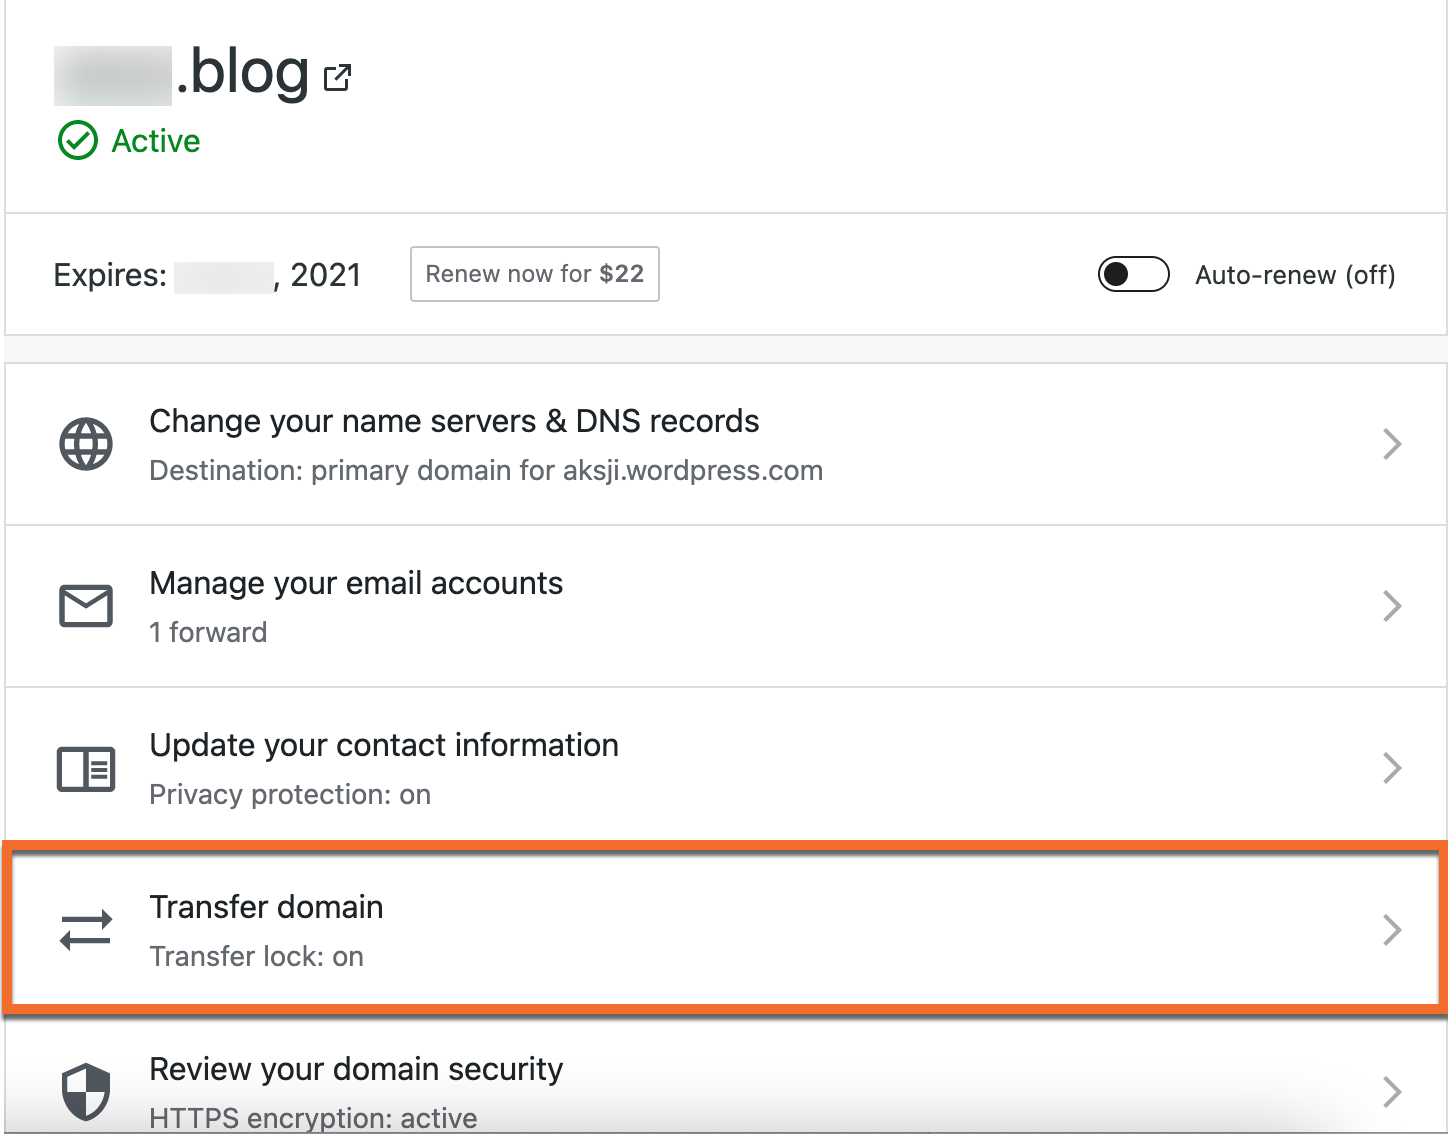Open Change your name servers & DNS records
This screenshot has width=1448, height=1134.
tap(454, 421)
